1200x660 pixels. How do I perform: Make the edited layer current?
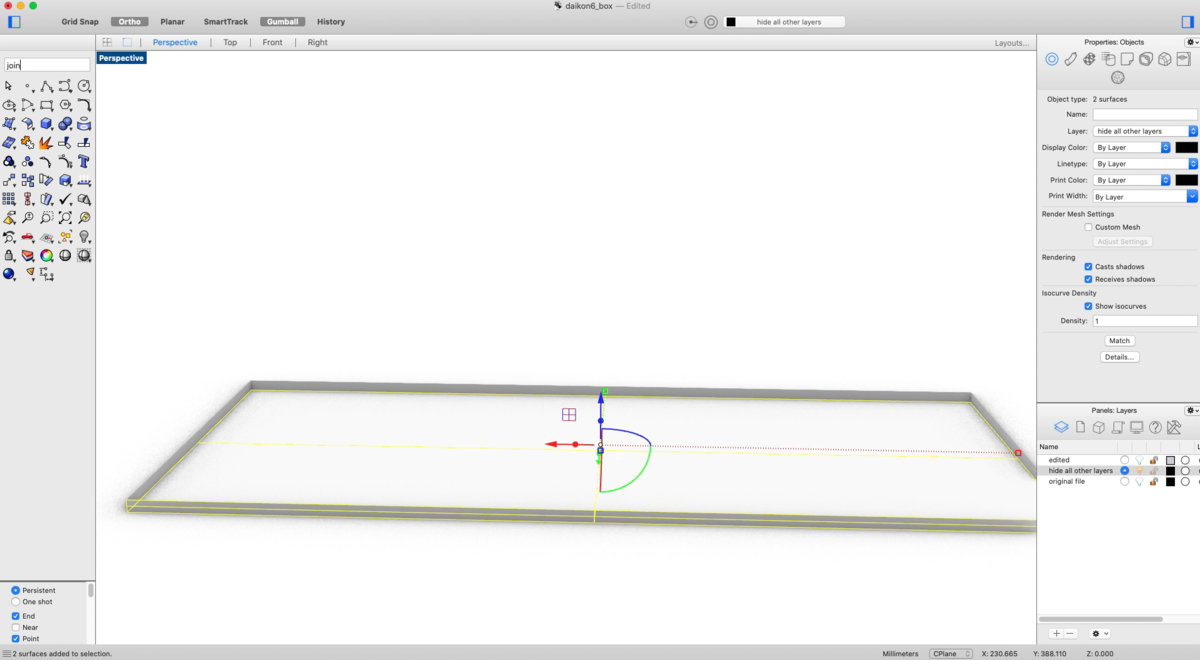pos(1124,460)
